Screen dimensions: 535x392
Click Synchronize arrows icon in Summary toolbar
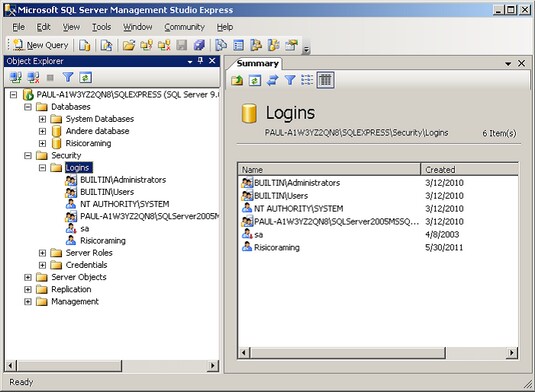272,81
